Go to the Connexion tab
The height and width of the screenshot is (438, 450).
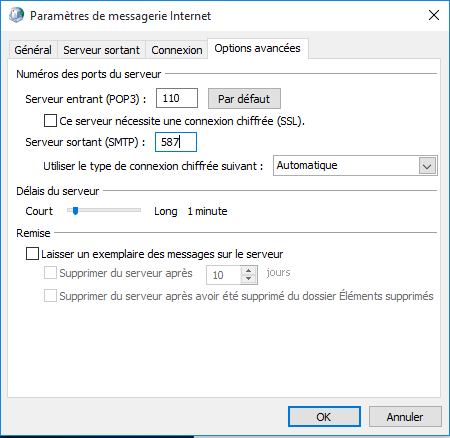click(177, 50)
